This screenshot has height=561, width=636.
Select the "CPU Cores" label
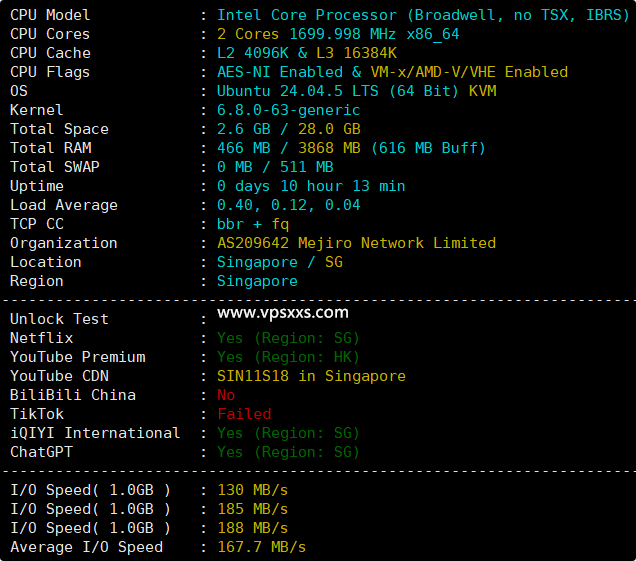(x=50, y=34)
